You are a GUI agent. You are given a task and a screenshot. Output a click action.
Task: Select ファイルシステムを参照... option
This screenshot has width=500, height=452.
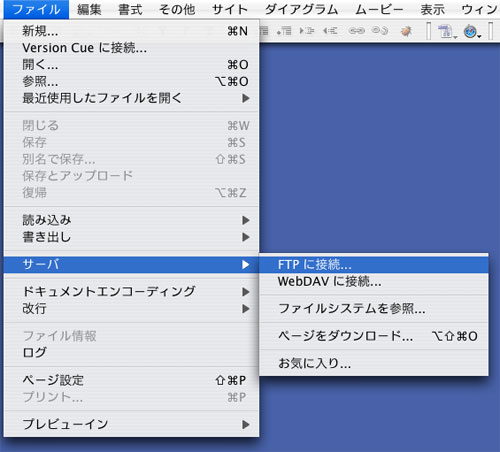tap(374, 309)
